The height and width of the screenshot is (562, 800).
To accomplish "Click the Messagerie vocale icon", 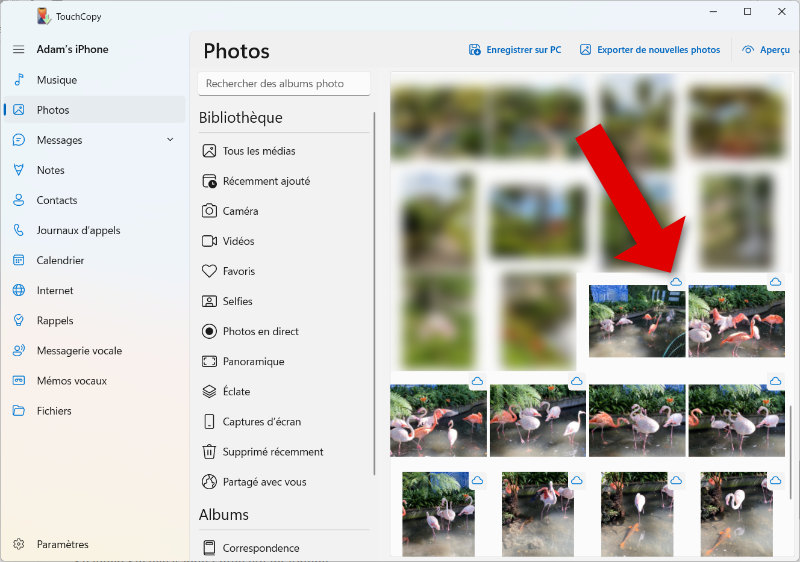I will click(18, 350).
